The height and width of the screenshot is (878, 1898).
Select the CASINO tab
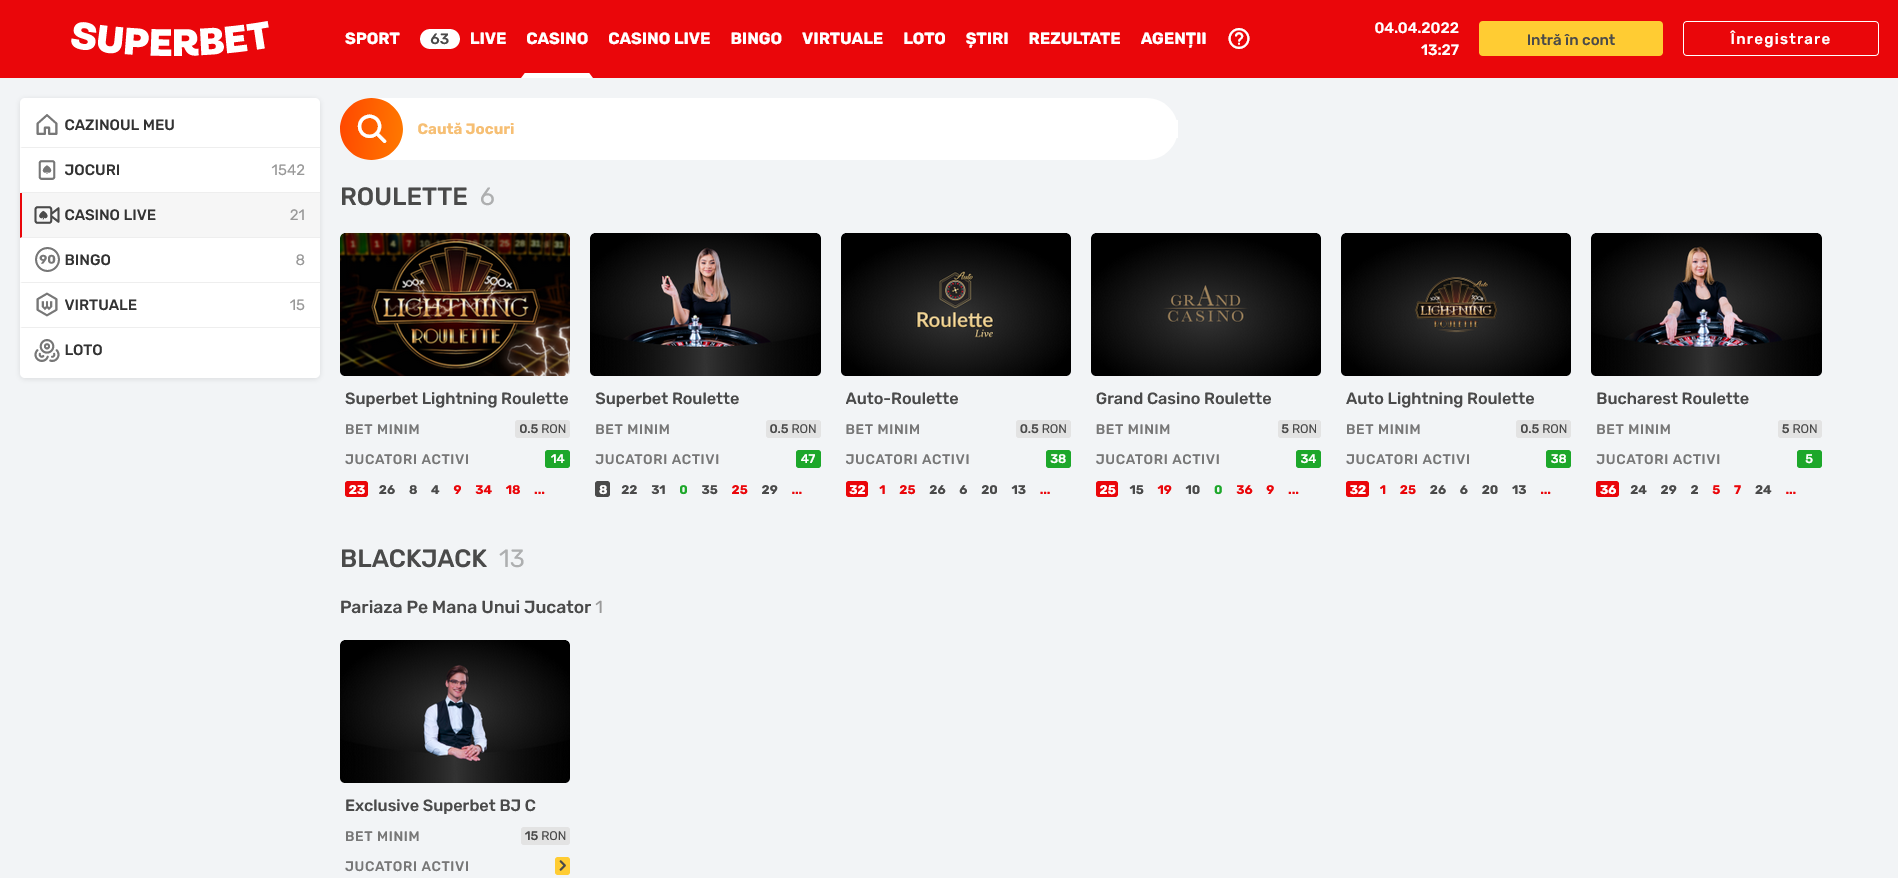[x=557, y=39]
